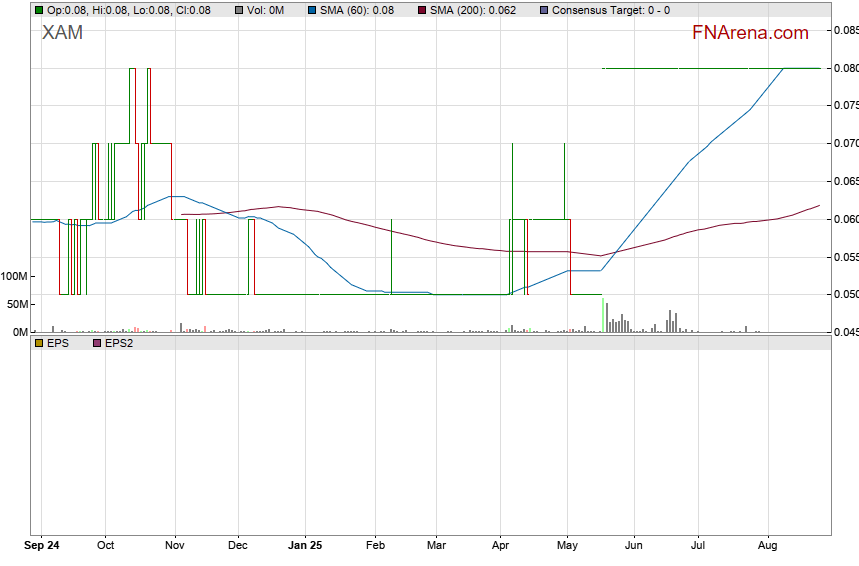
Task: Click the May label on time axis
Action: (567, 546)
